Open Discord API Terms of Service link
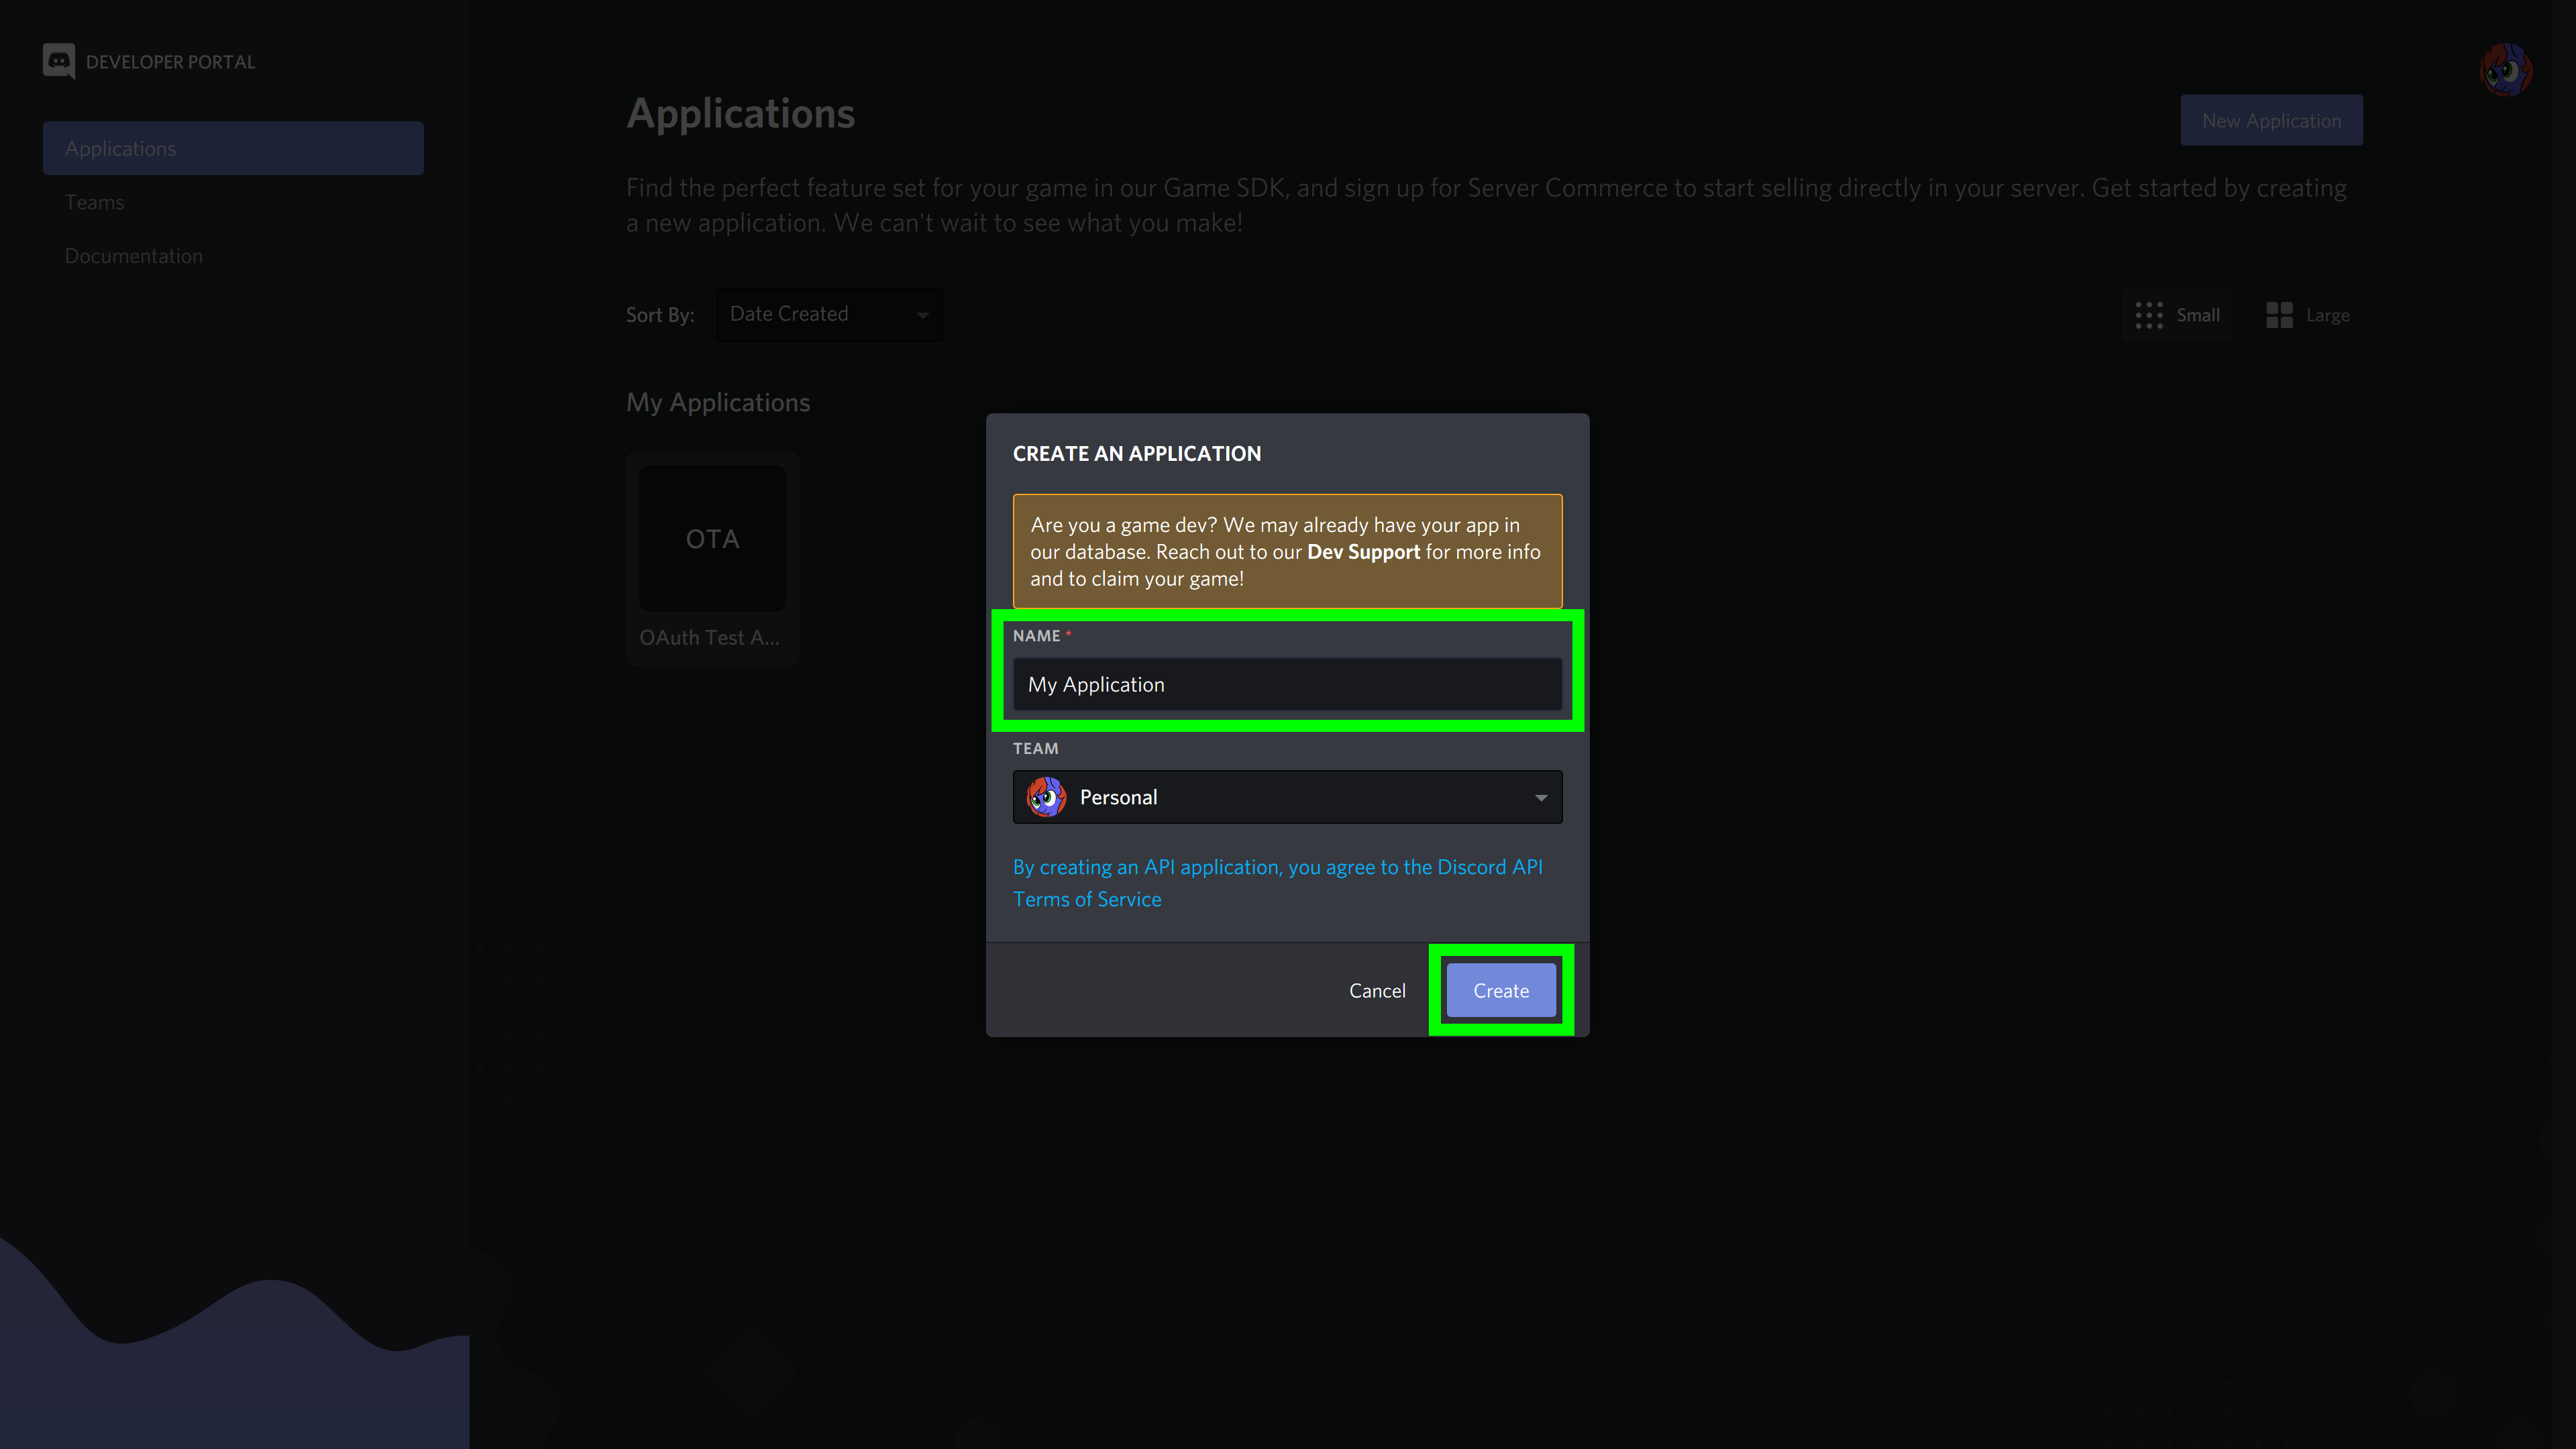Viewport: 2576px width, 1449px height. click(x=1087, y=899)
